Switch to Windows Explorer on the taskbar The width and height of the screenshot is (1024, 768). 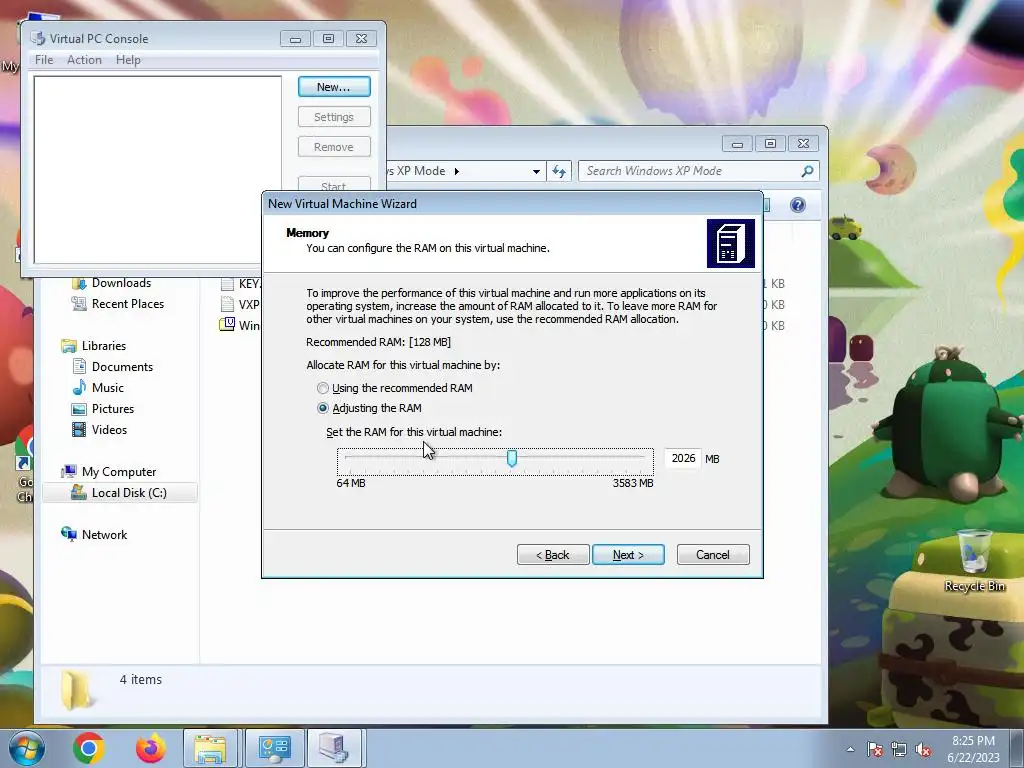click(212, 748)
